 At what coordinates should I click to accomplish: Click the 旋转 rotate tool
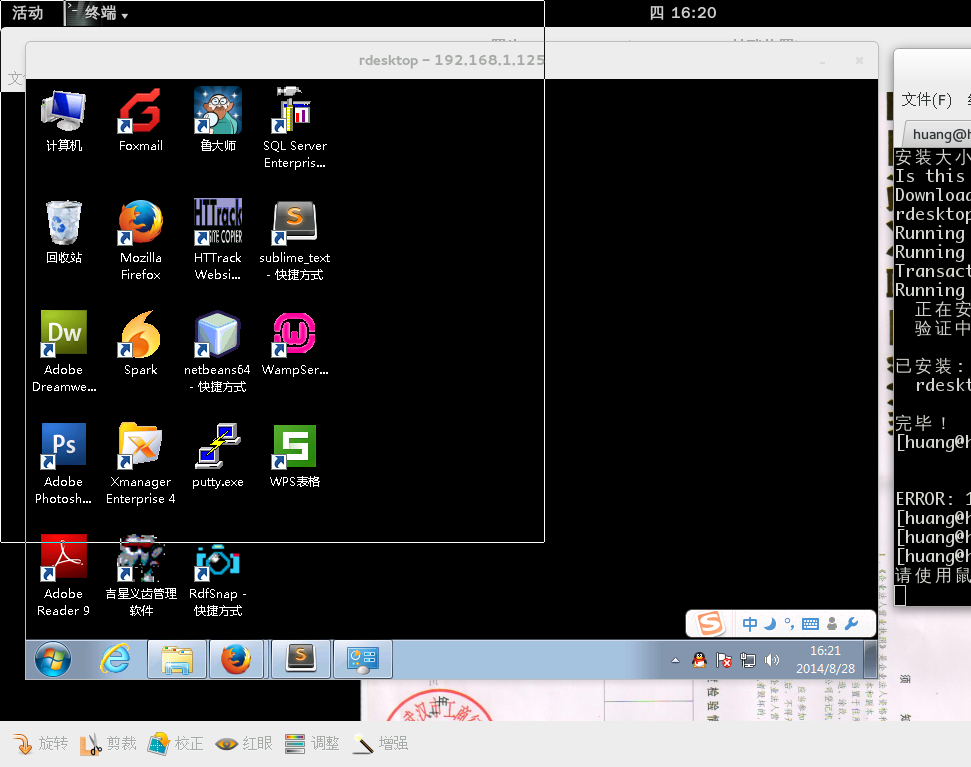click(40, 743)
